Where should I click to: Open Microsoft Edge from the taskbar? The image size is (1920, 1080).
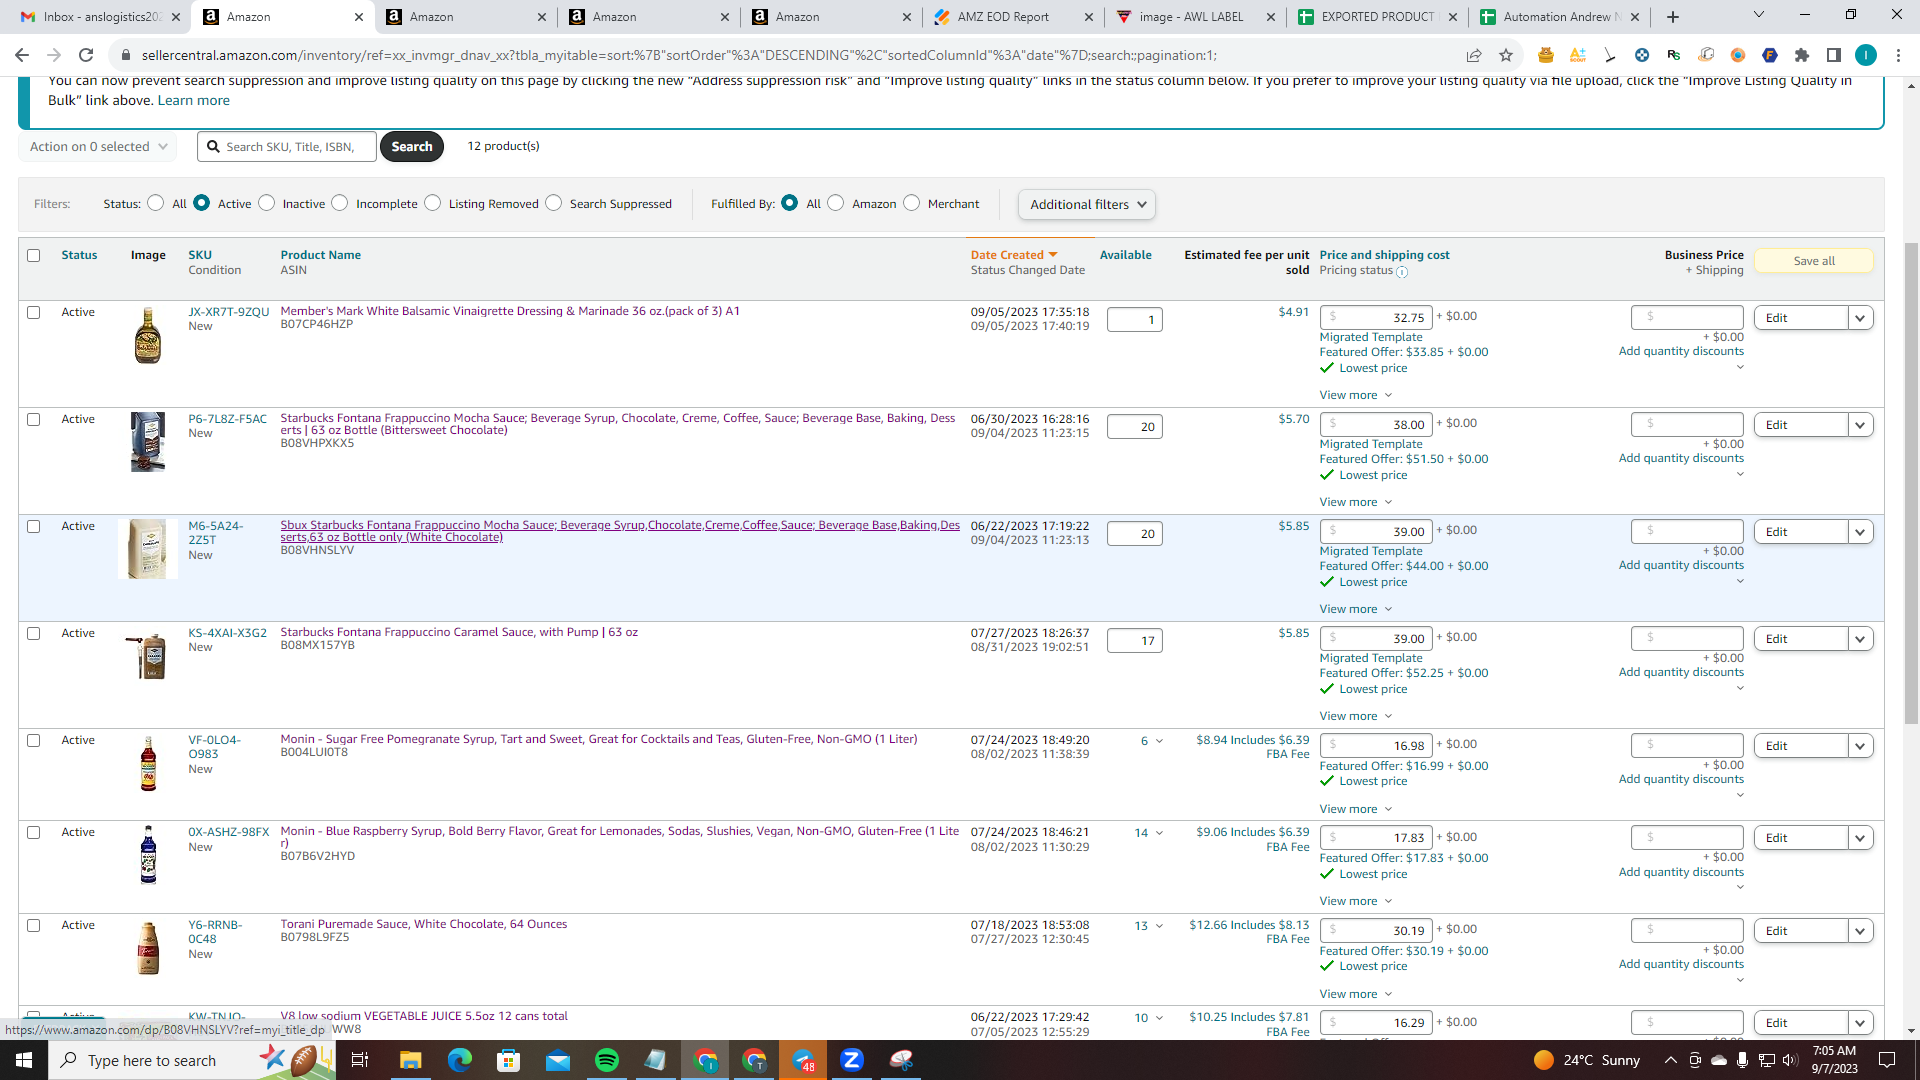point(459,1060)
